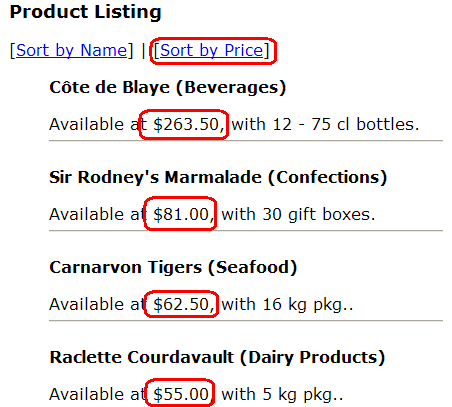Click the divider line below Sir Rodney's Marmalade
Viewport: 452px width, 407px height.
tap(246, 231)
